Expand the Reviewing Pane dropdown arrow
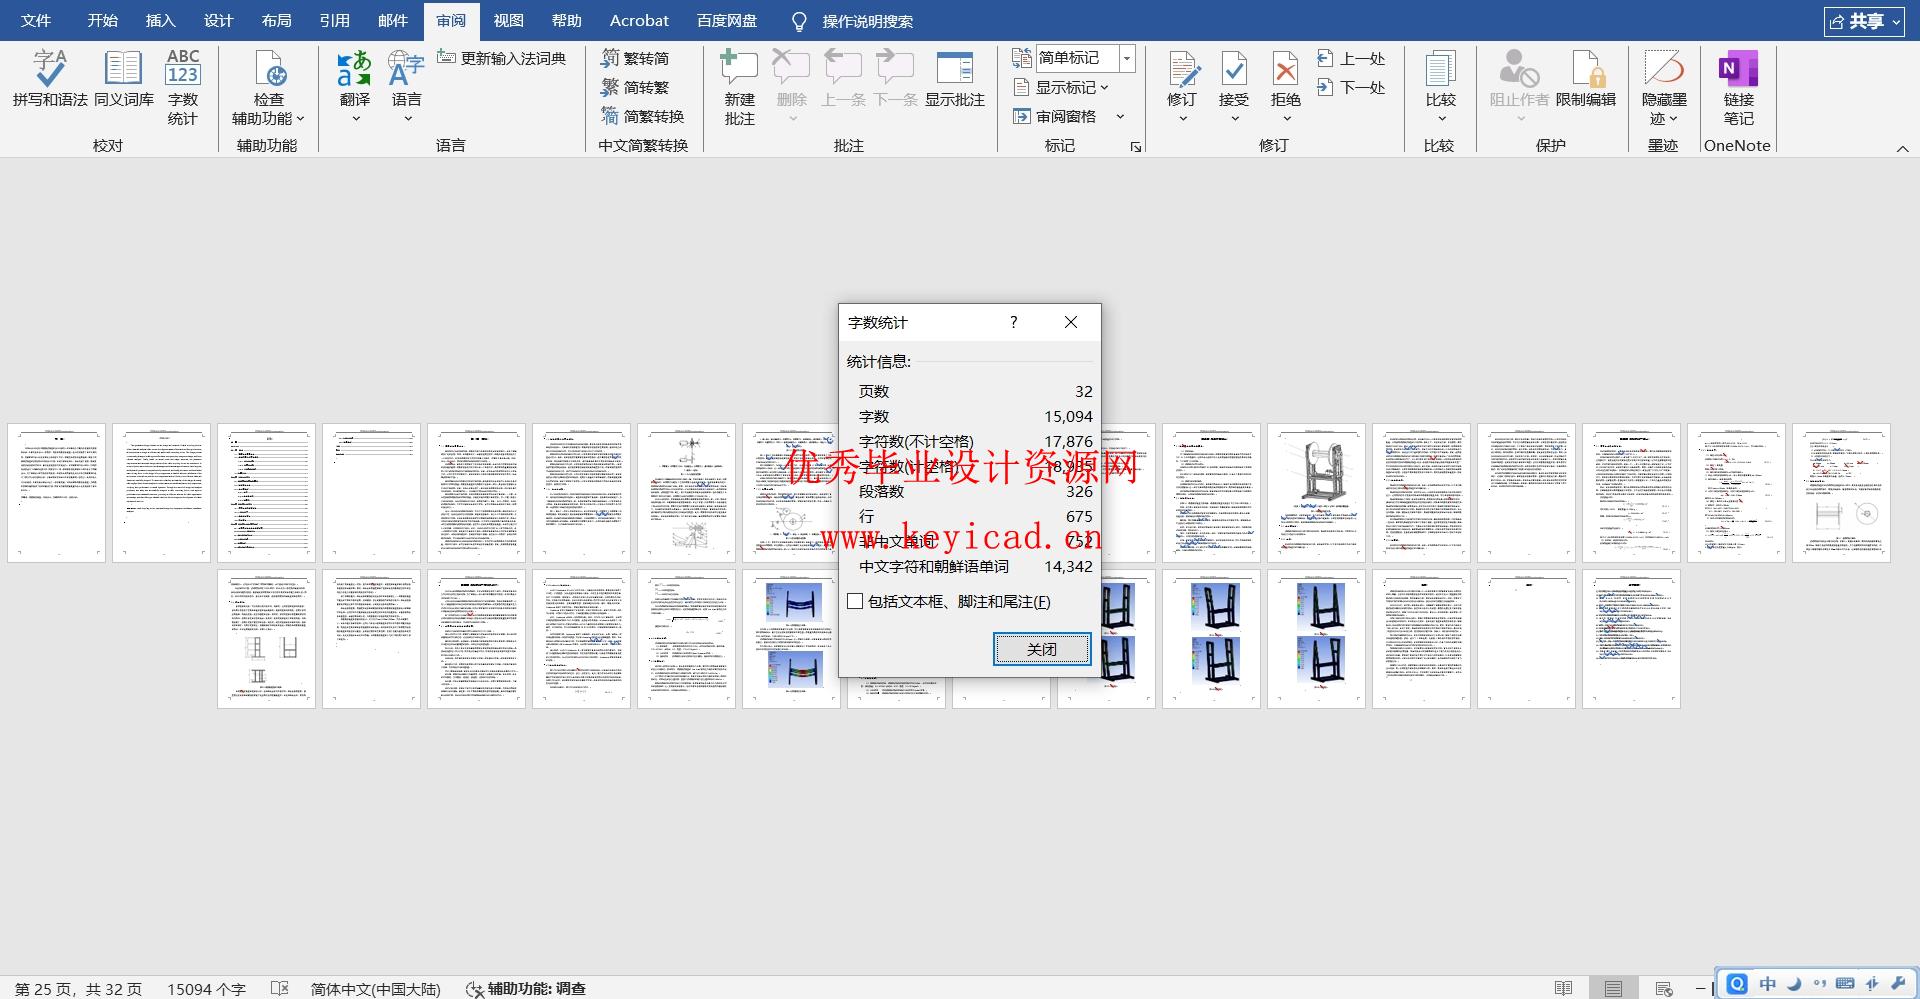This screenshot has width=1920, height=999. tap(1120, 116)
